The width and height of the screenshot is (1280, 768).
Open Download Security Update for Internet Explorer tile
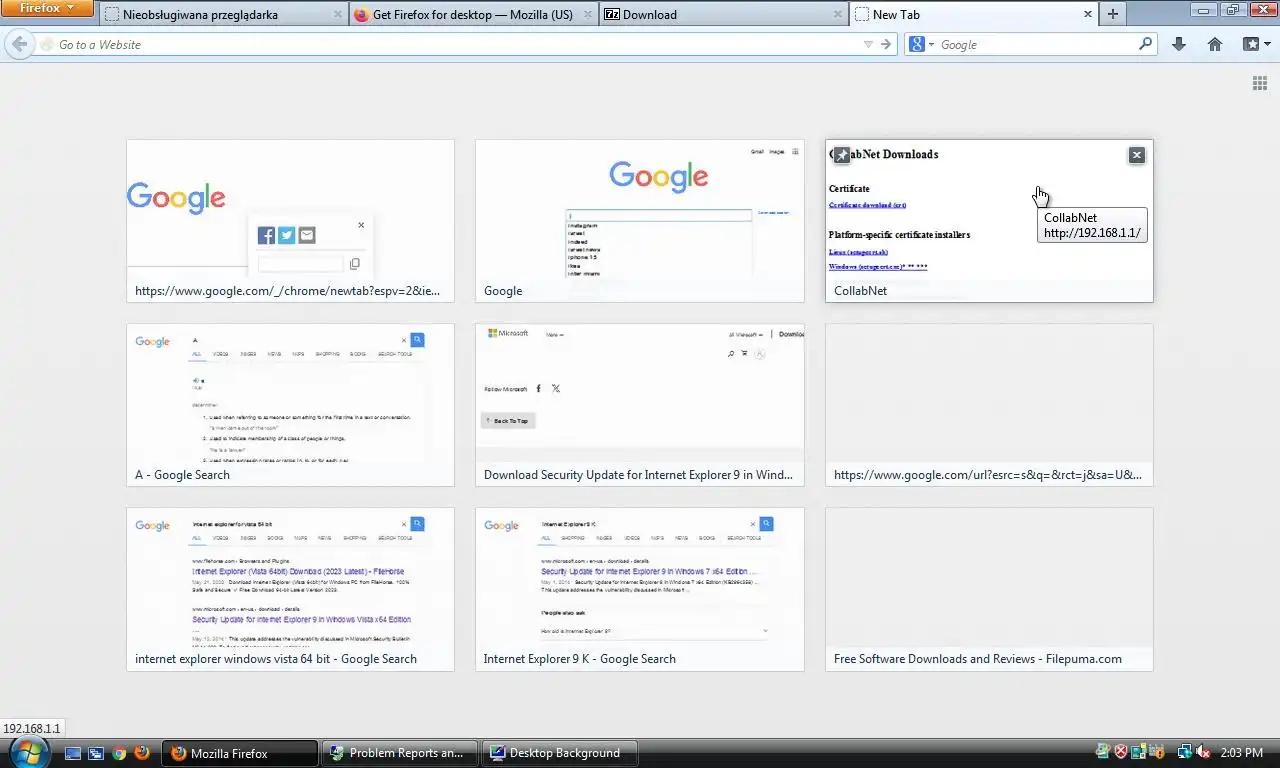pos(639,405)
